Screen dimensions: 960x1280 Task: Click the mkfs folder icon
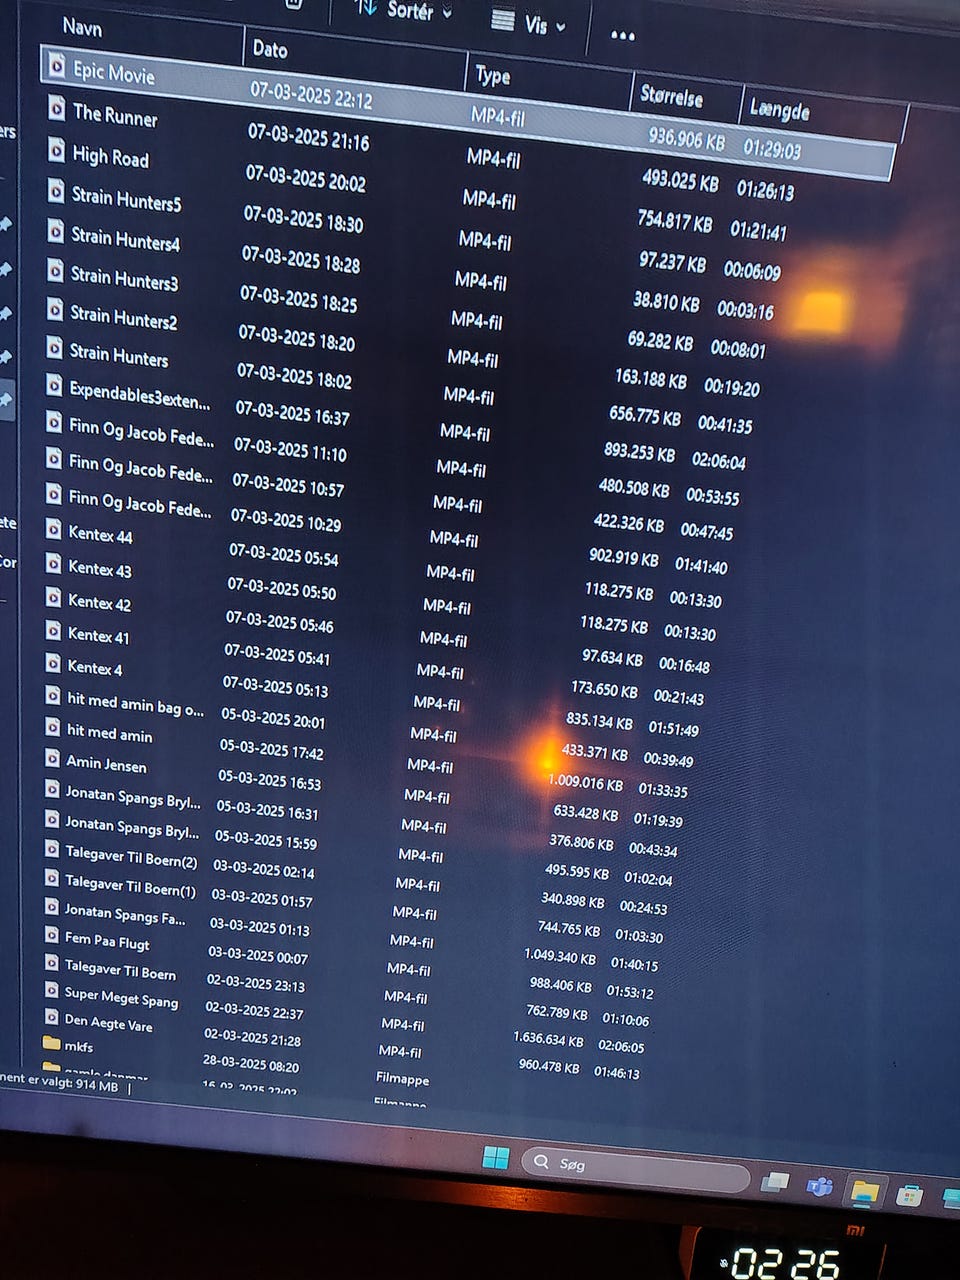pos(51,1044)
